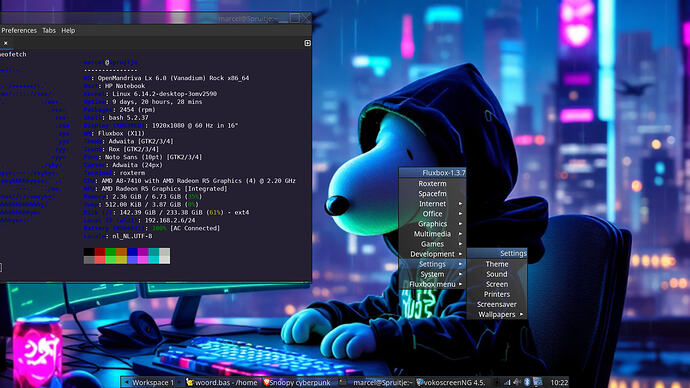Expand the Internet submenu

tap(432, 204)
